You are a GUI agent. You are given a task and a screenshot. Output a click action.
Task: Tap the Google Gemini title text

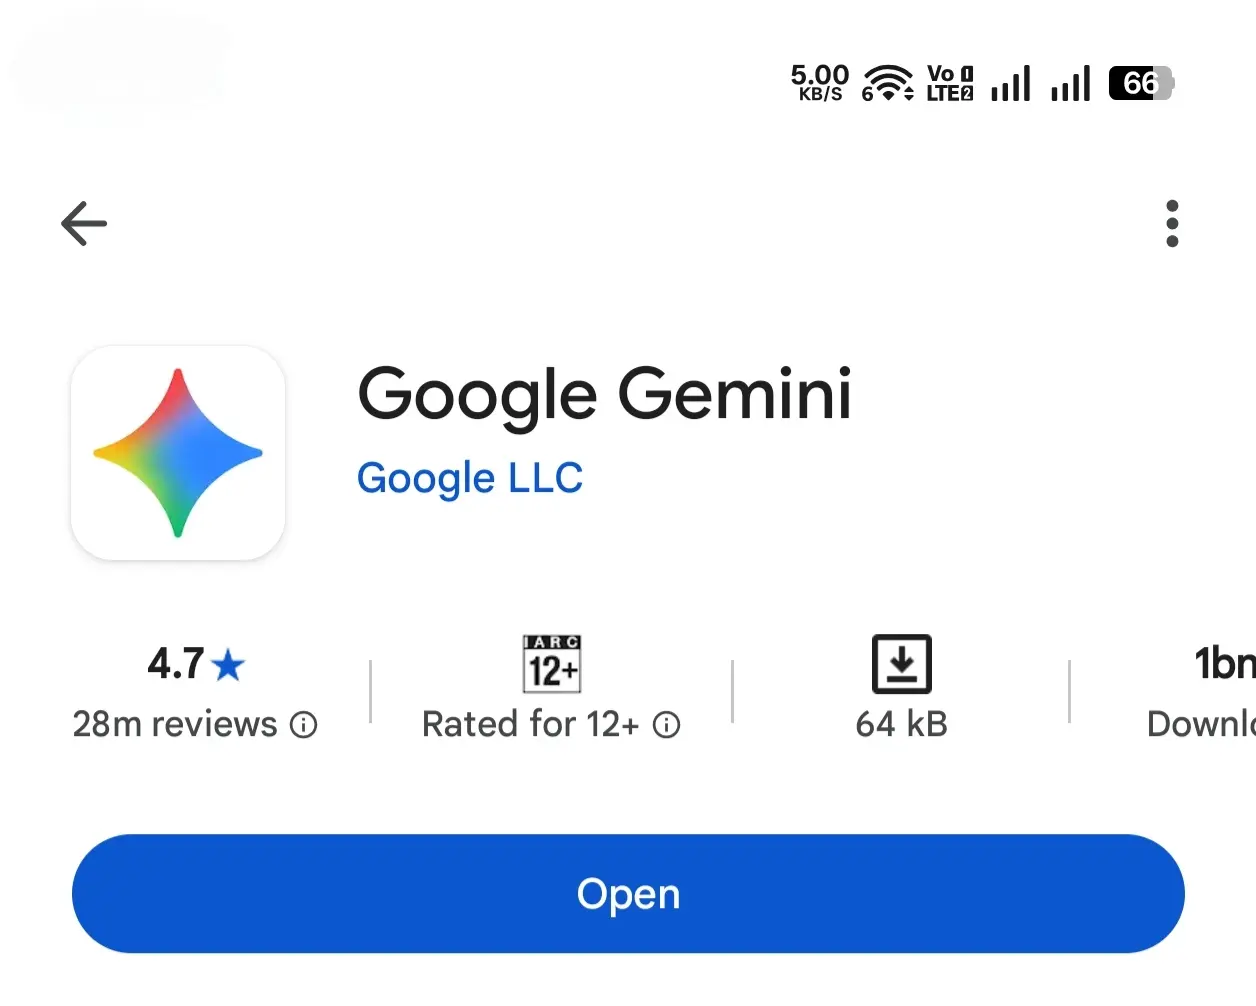[x=605, y=394]
